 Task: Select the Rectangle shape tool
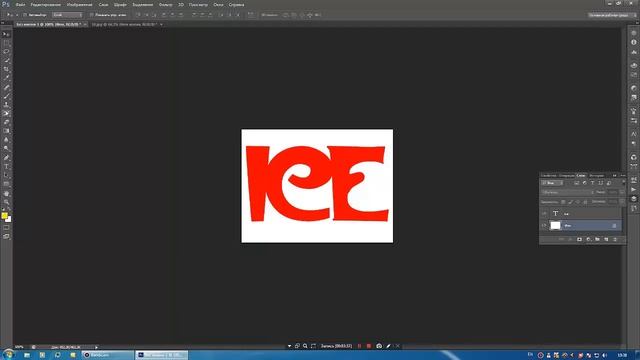6,184
